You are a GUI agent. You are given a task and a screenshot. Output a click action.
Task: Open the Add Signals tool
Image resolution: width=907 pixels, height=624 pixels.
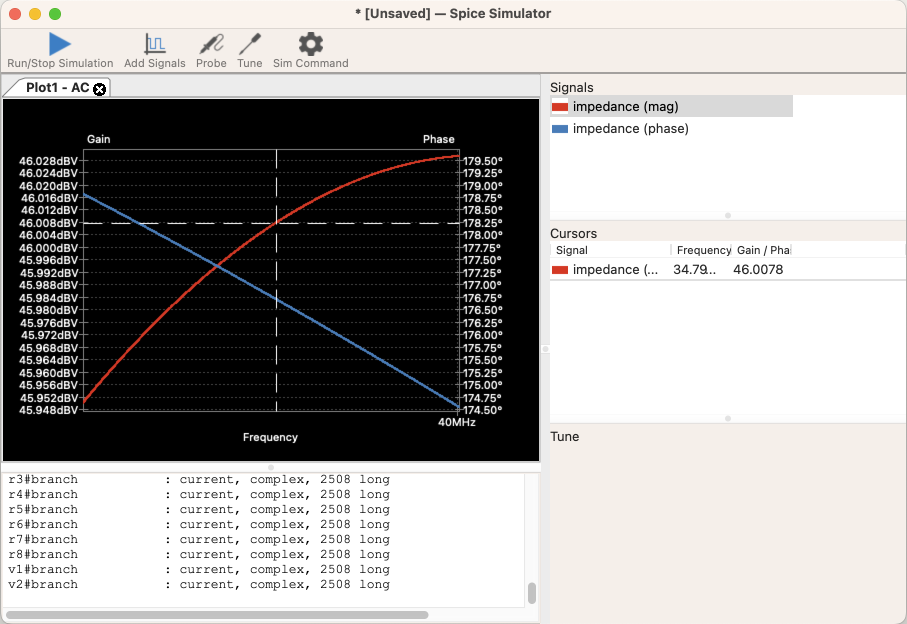(x=155, y=44)
